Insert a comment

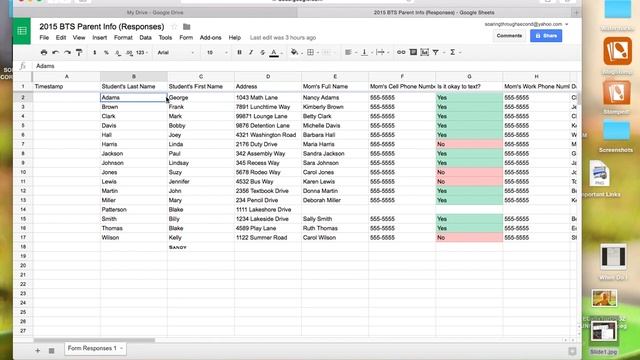(413, 52)
